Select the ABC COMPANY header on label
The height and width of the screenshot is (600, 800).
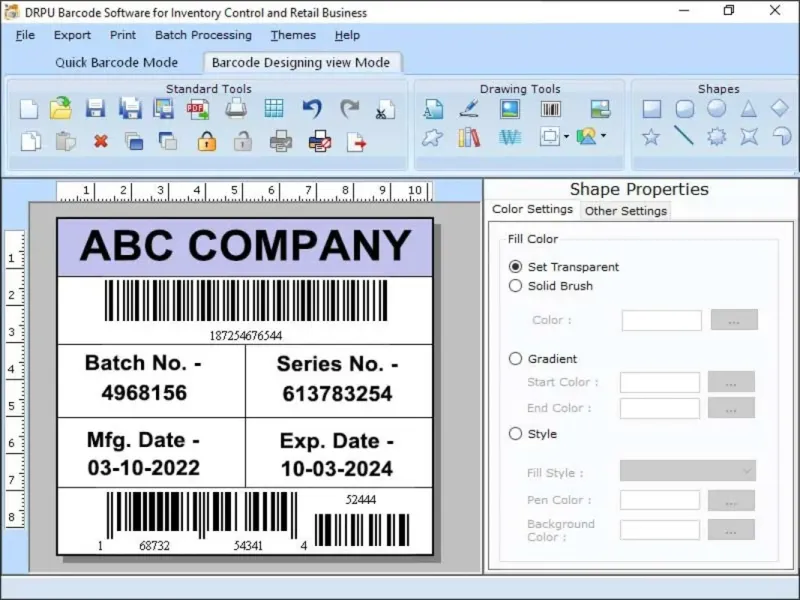245,247
